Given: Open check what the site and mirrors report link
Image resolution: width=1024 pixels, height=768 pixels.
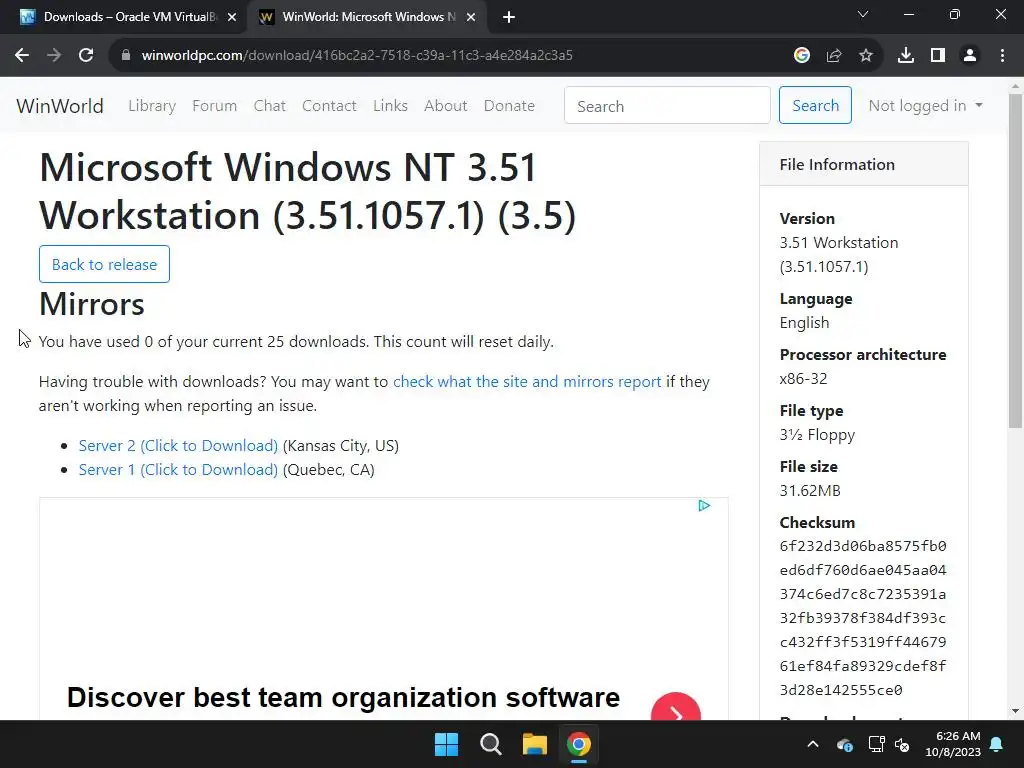Looking at the screenshot, I should tap(527, 382).
